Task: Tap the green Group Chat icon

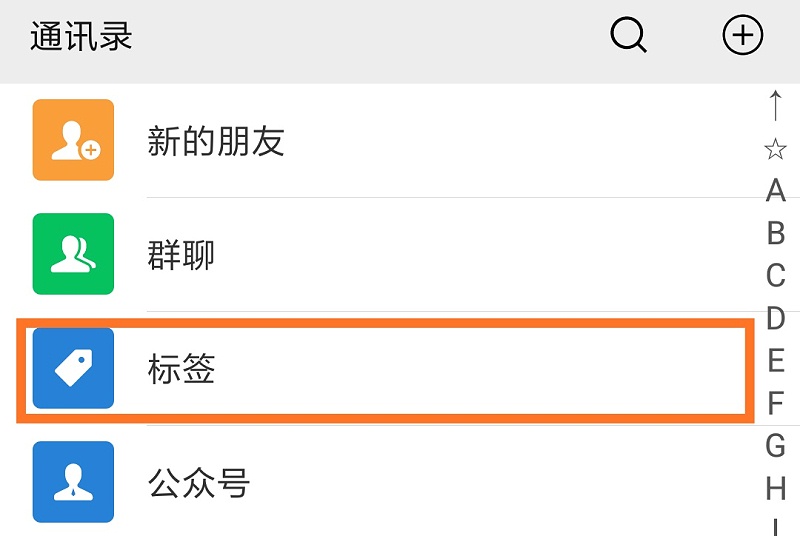Action: (73, 254)
